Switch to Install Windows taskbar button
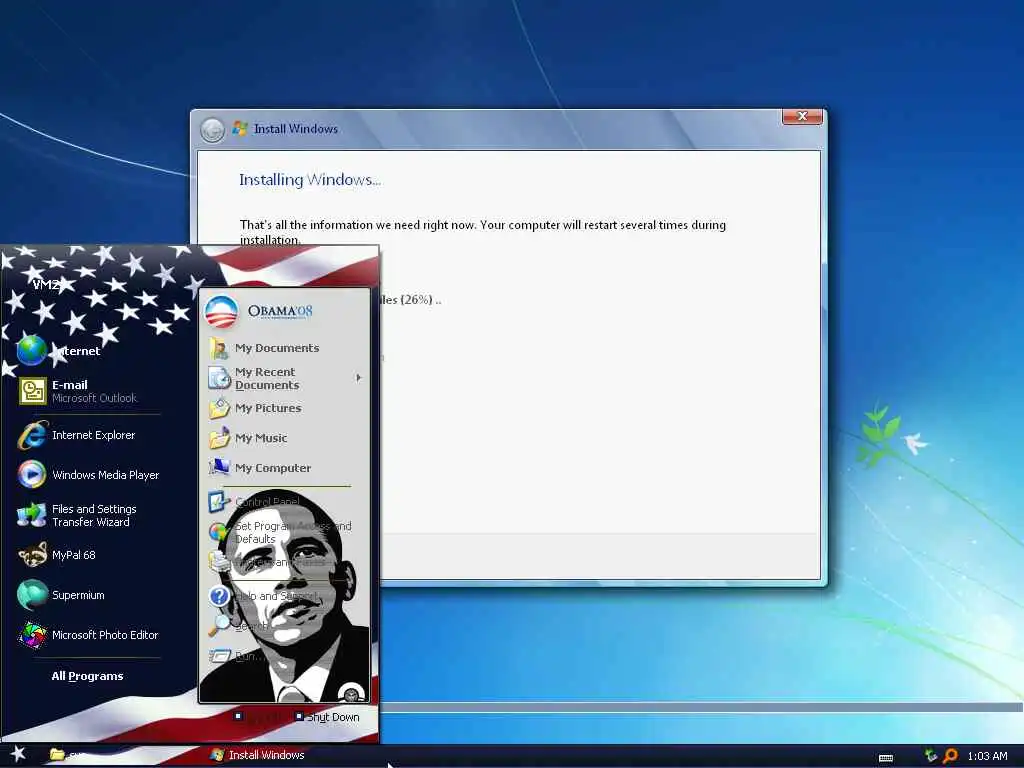1024x768 pixels. [x=258, y=755]
